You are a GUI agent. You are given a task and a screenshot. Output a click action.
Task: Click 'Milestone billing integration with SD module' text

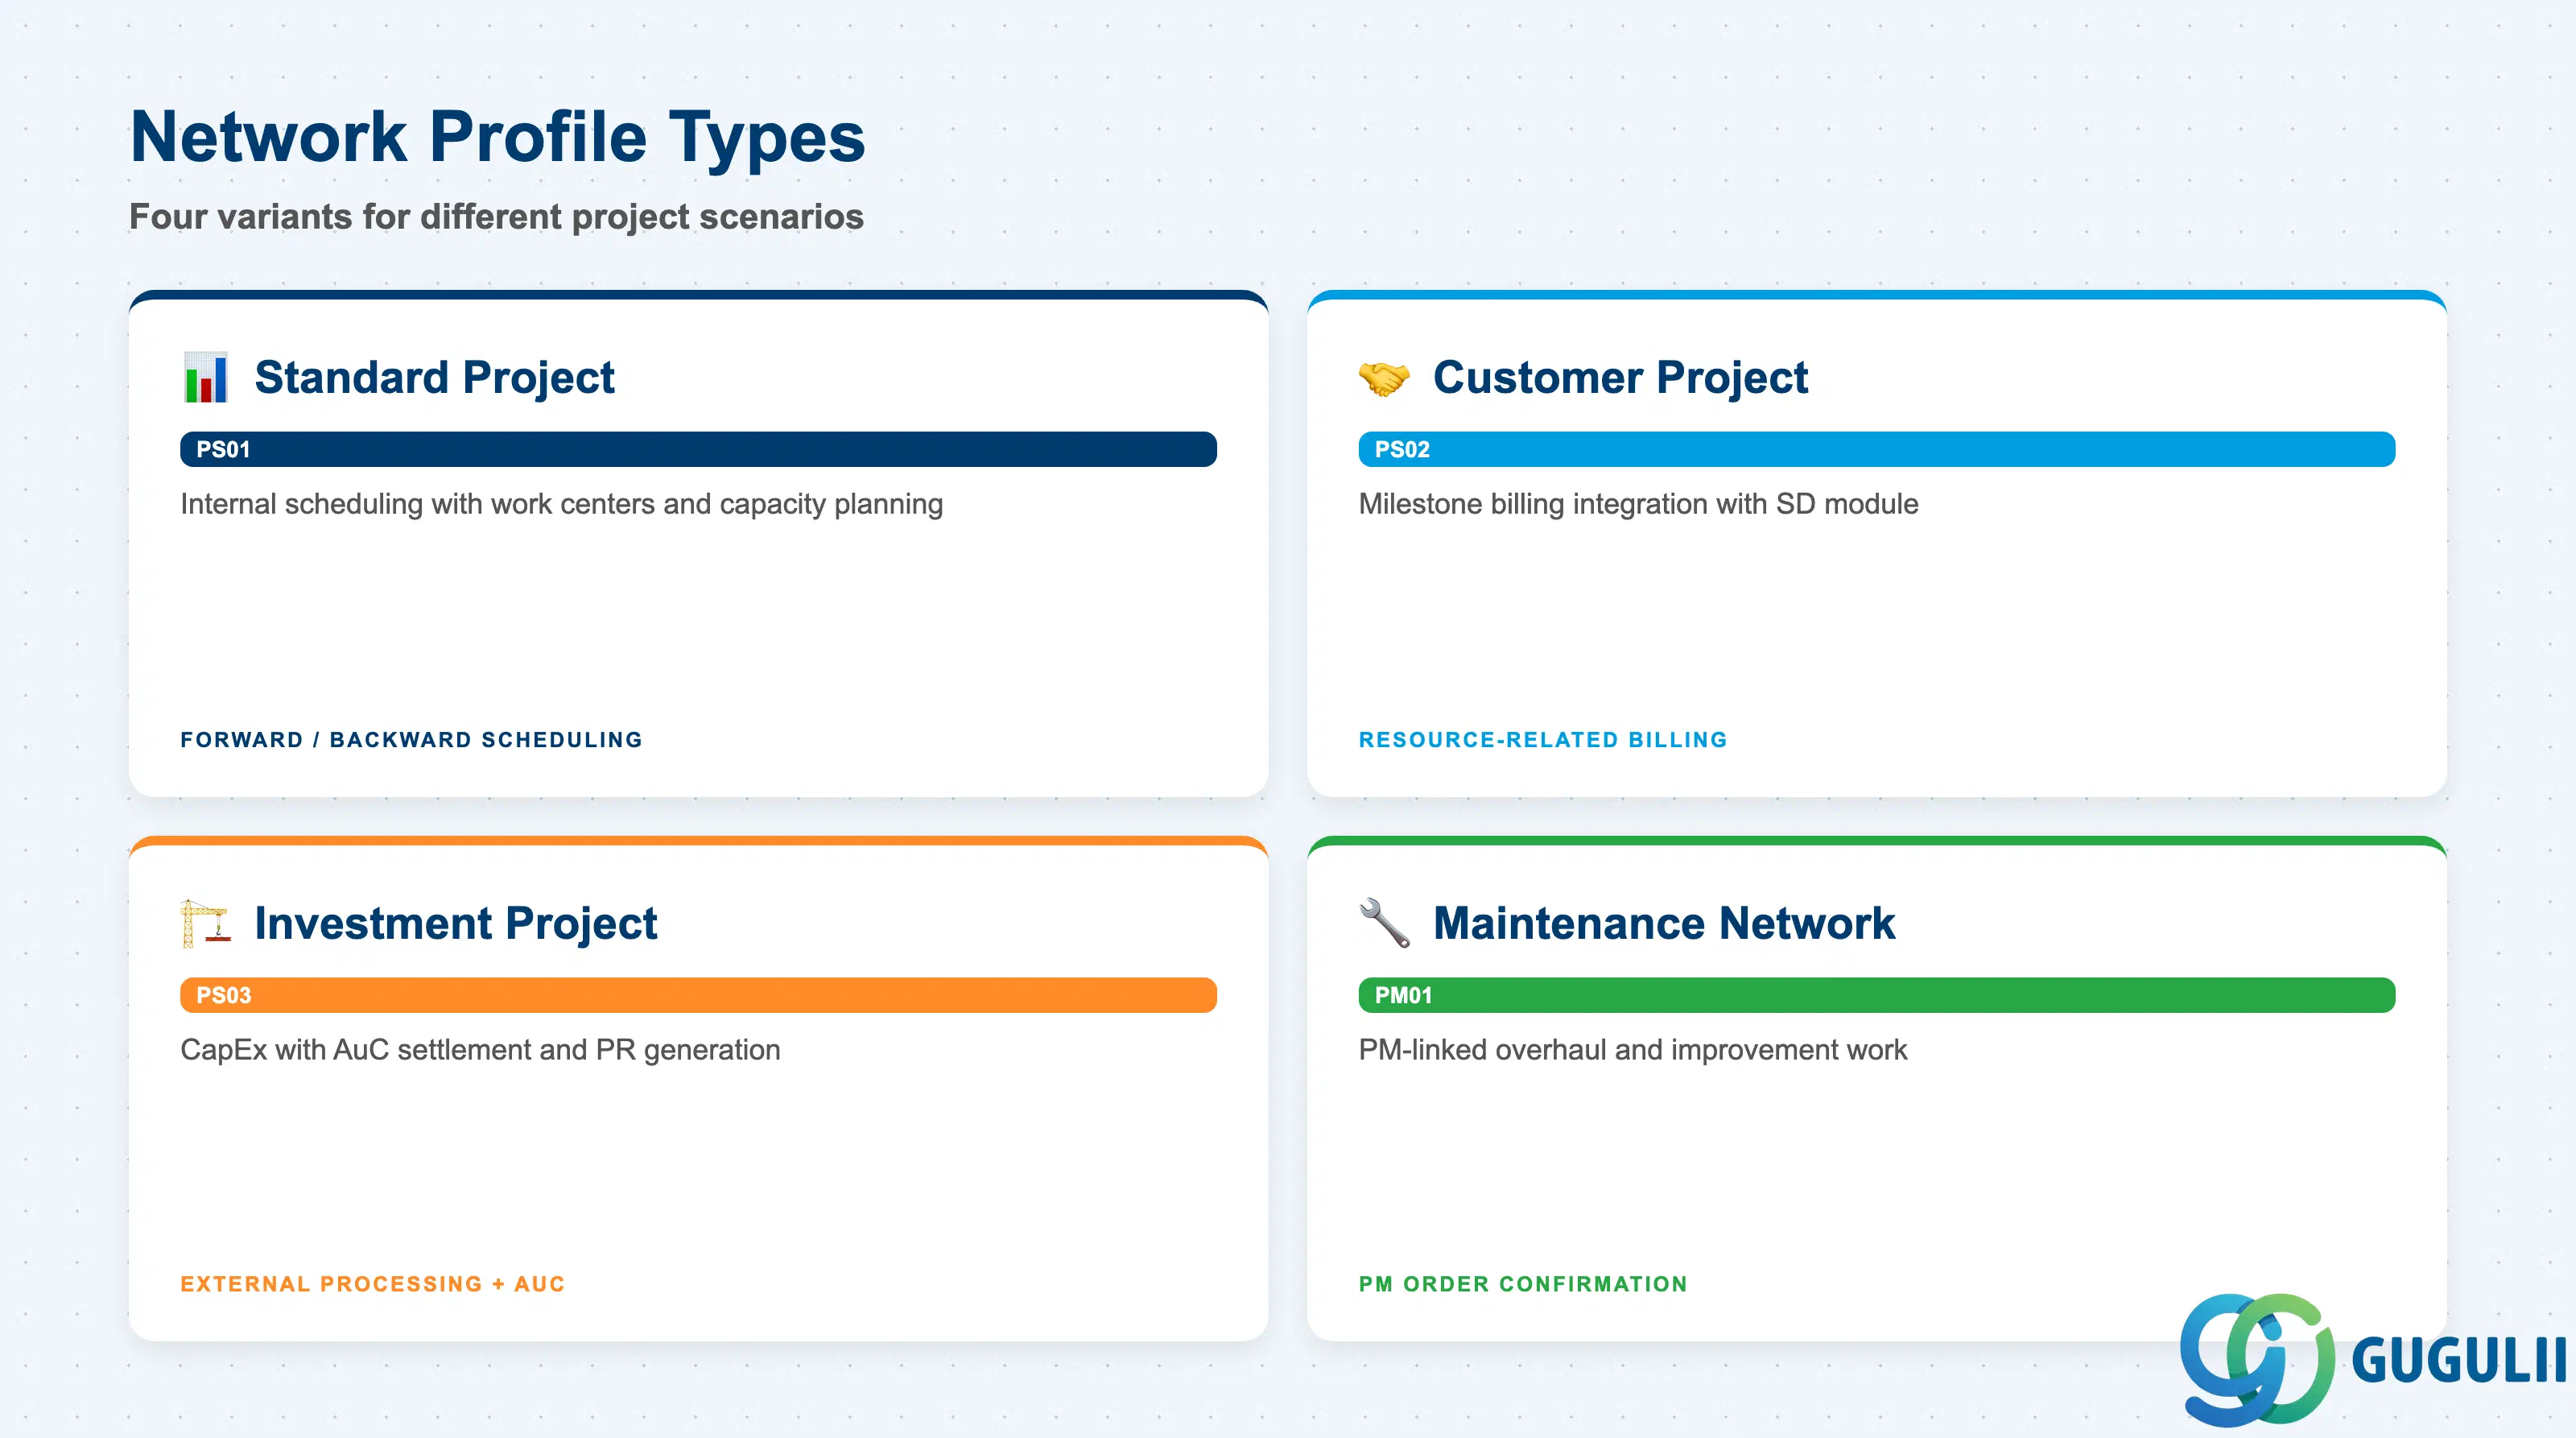[1638, 504]
